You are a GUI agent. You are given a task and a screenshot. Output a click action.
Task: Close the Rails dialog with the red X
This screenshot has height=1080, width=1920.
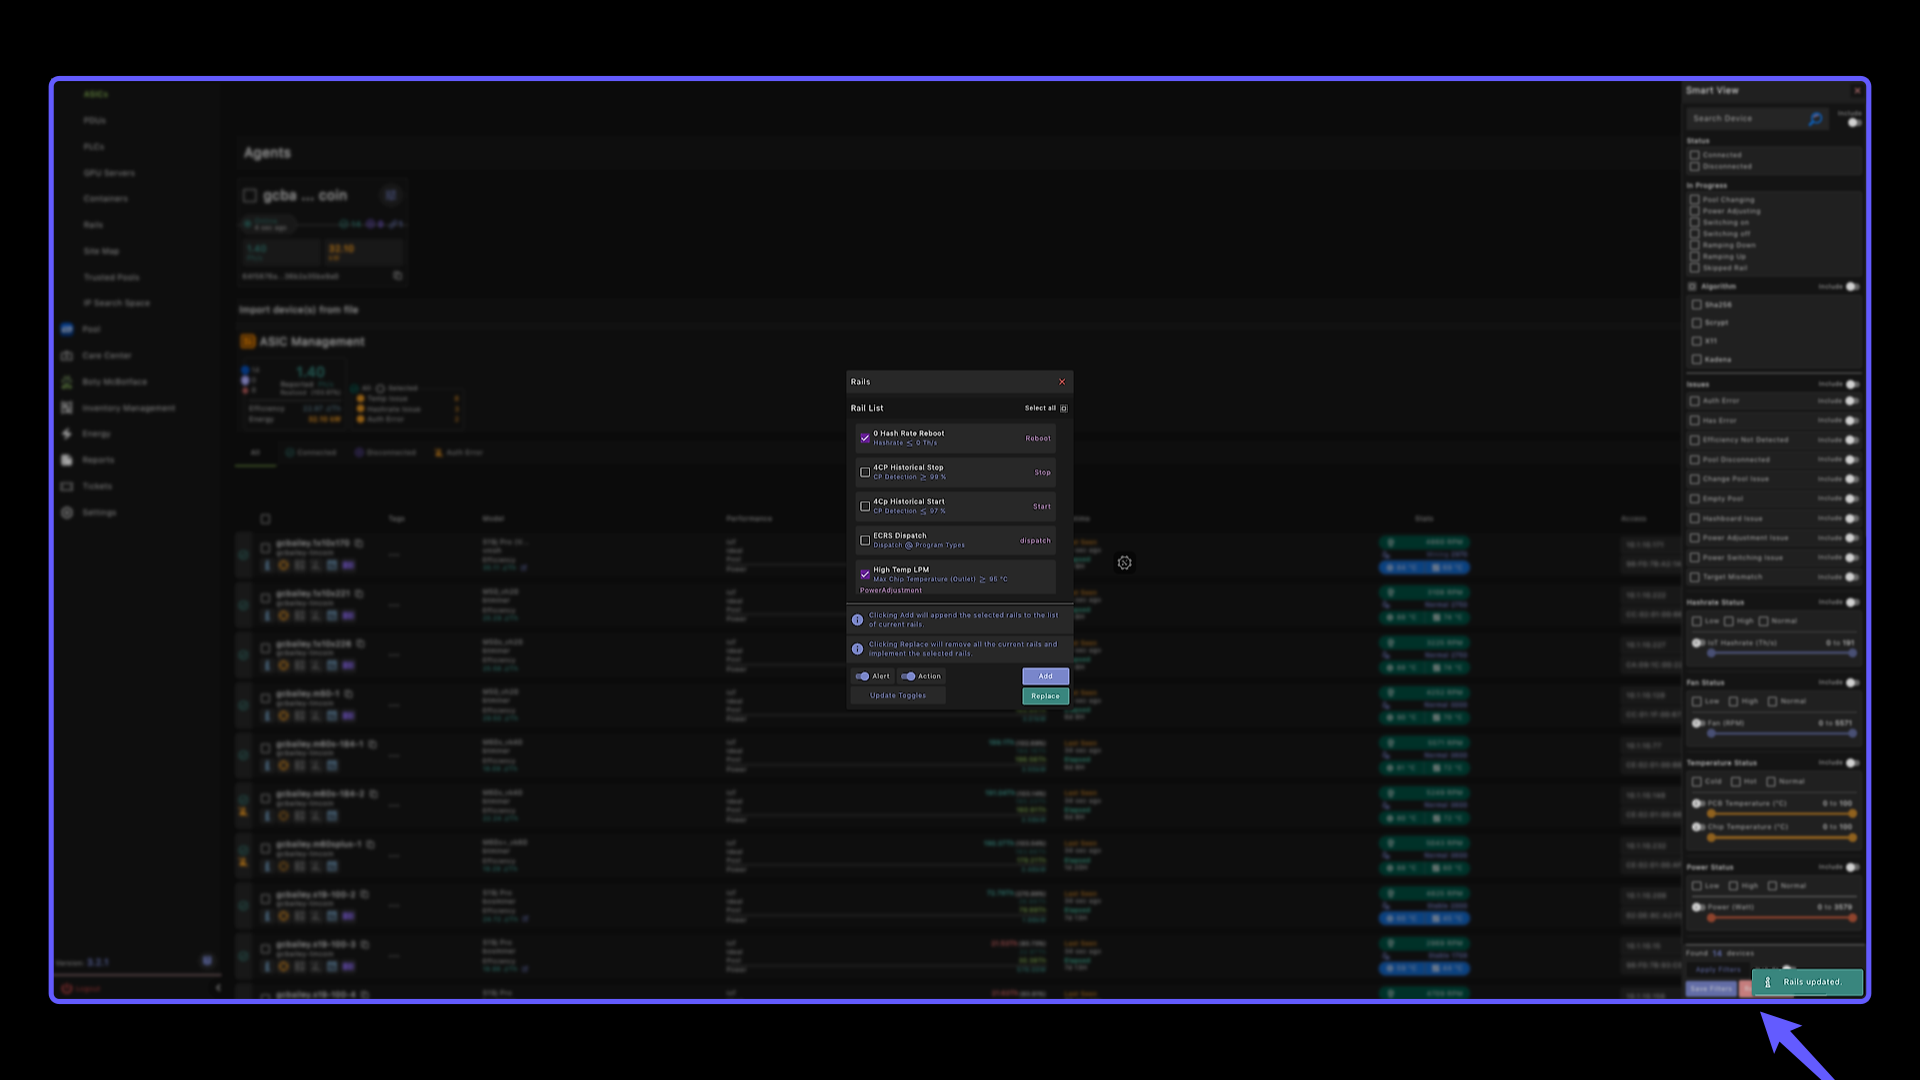coord(1062,382)
